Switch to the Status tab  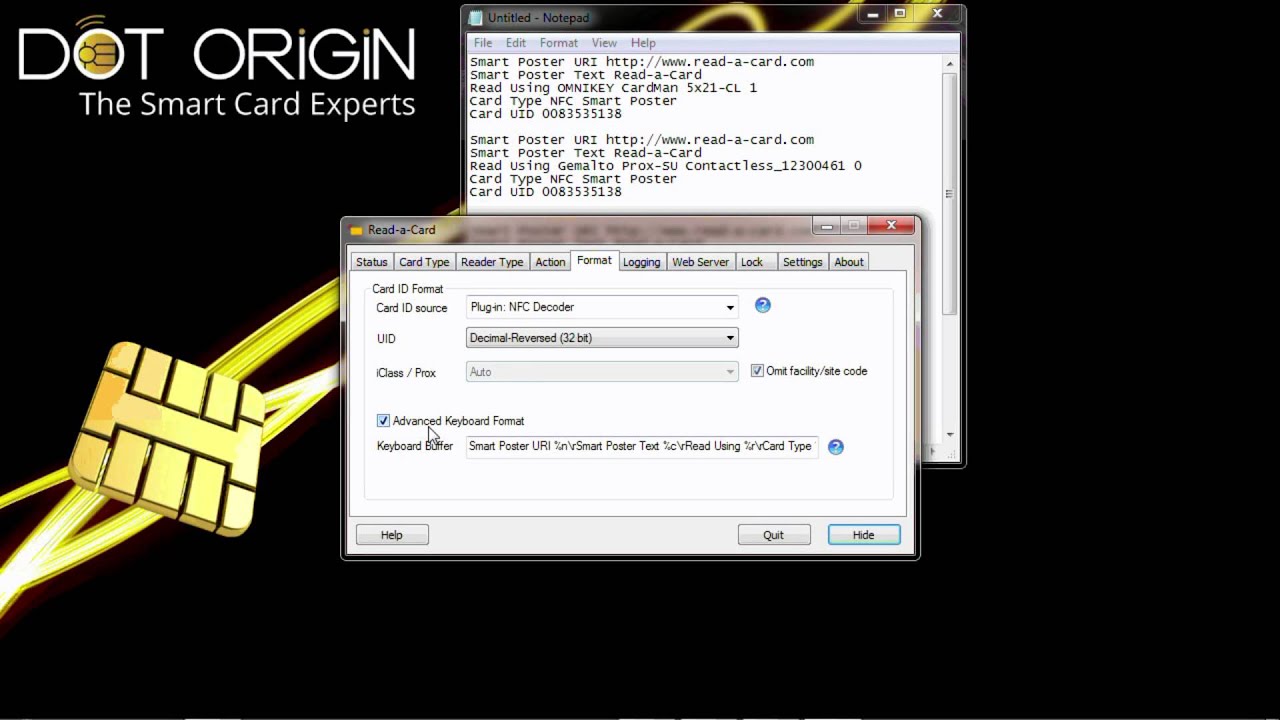click(x=372, y=262)
